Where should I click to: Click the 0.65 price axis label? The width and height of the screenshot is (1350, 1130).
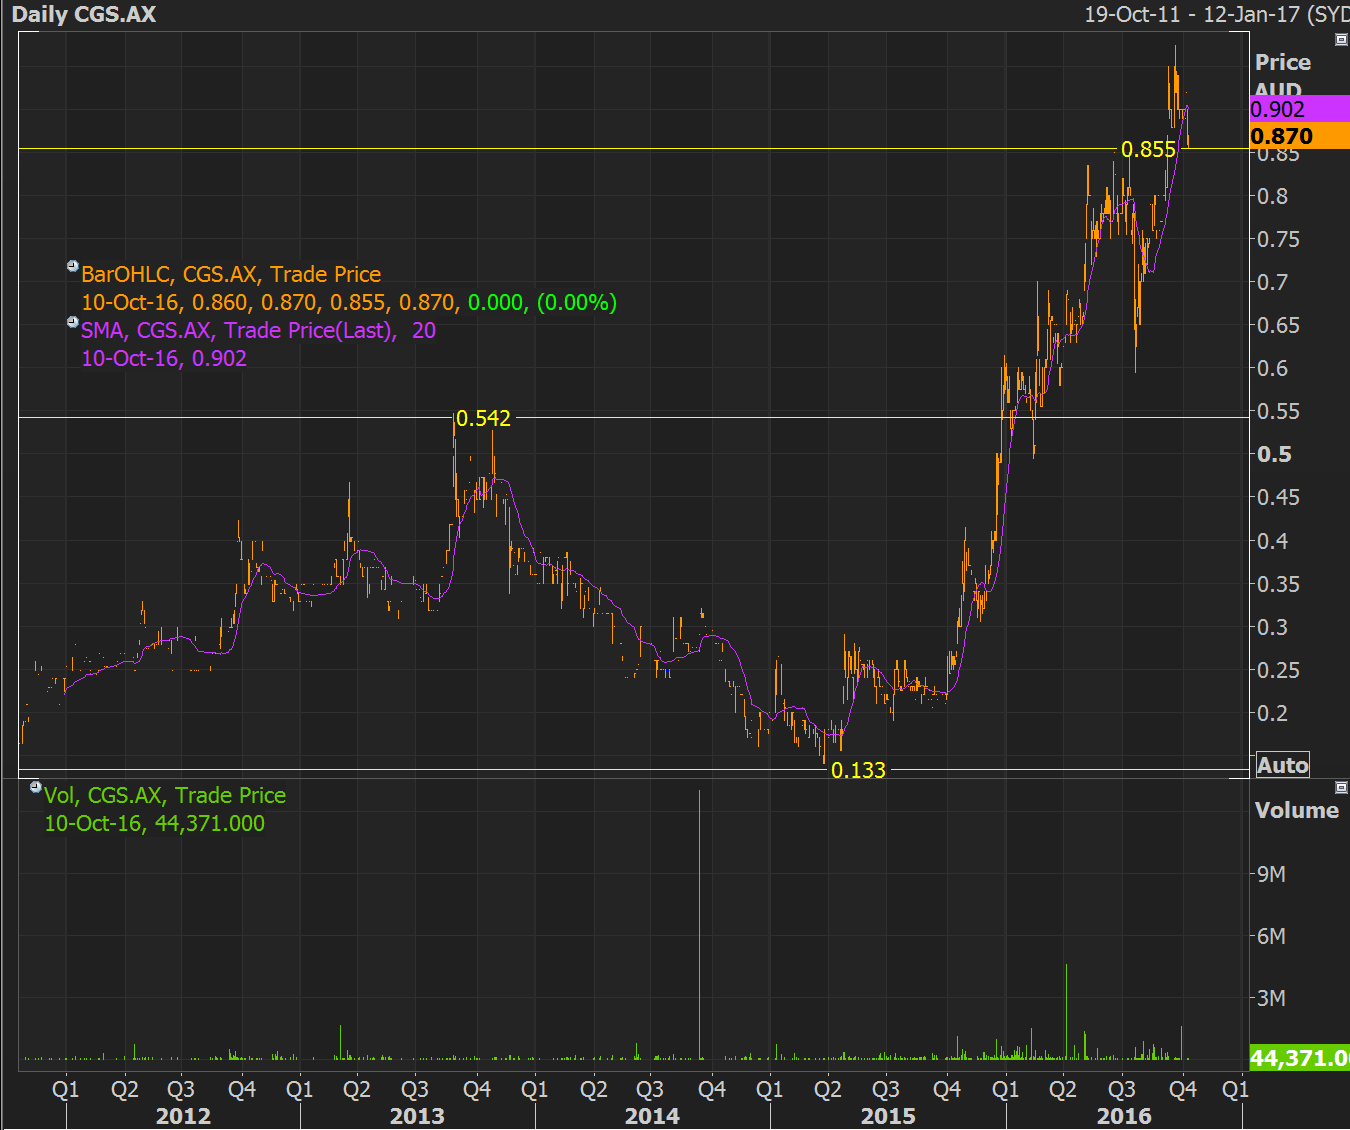(x=1279, y=325)
